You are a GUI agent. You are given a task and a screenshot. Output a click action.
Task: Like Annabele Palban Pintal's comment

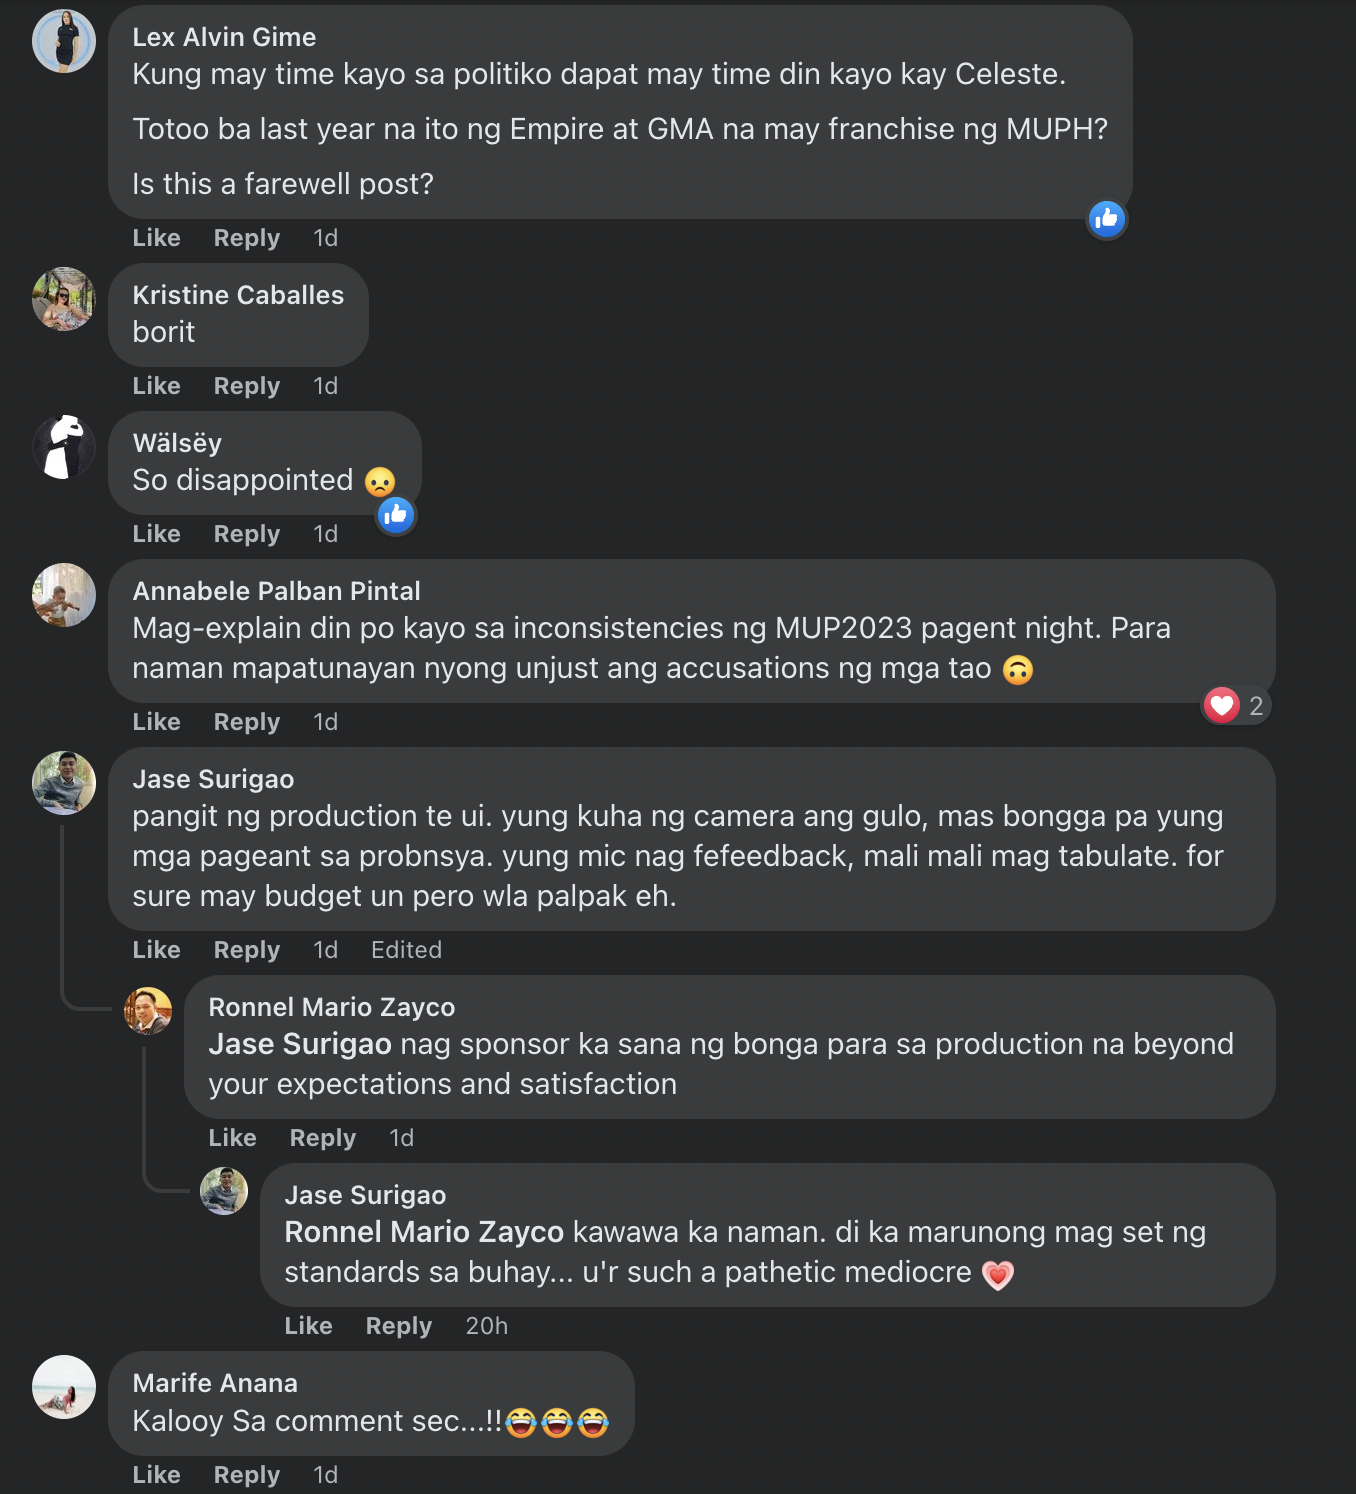(157, 722)
